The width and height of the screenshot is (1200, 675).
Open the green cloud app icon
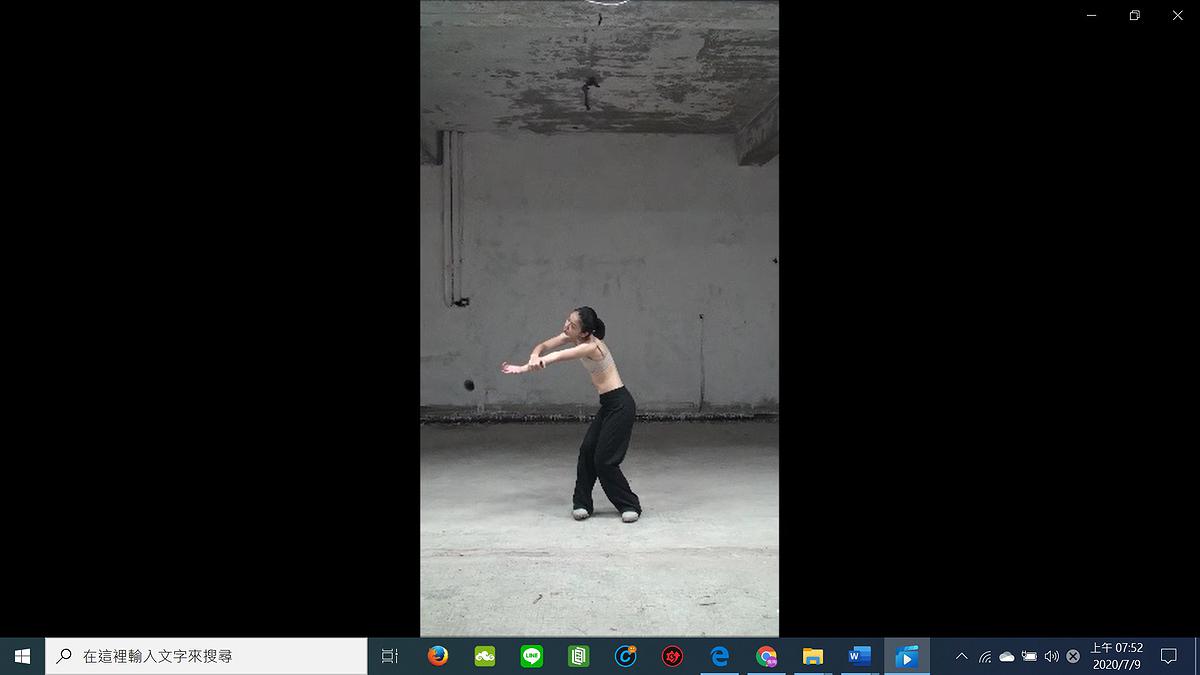[485, 656]
